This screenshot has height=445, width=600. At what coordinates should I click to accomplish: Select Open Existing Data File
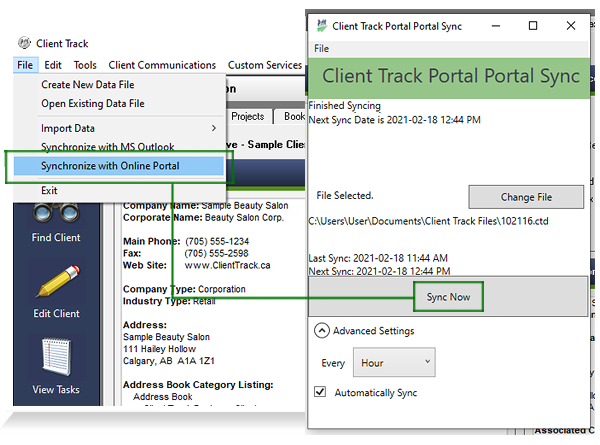(x=92, y=103)
